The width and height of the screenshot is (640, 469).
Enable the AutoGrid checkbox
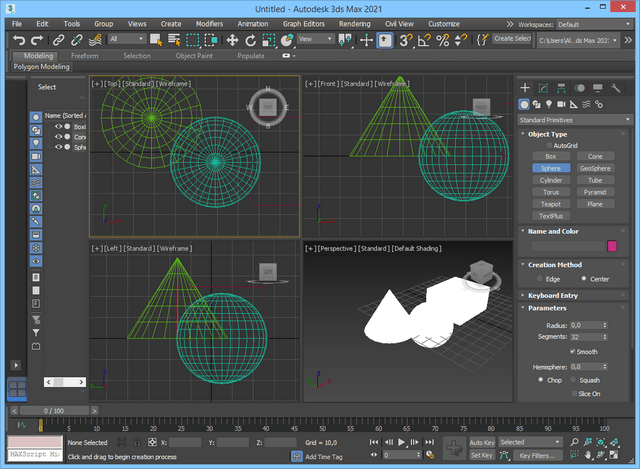[548, 145]
